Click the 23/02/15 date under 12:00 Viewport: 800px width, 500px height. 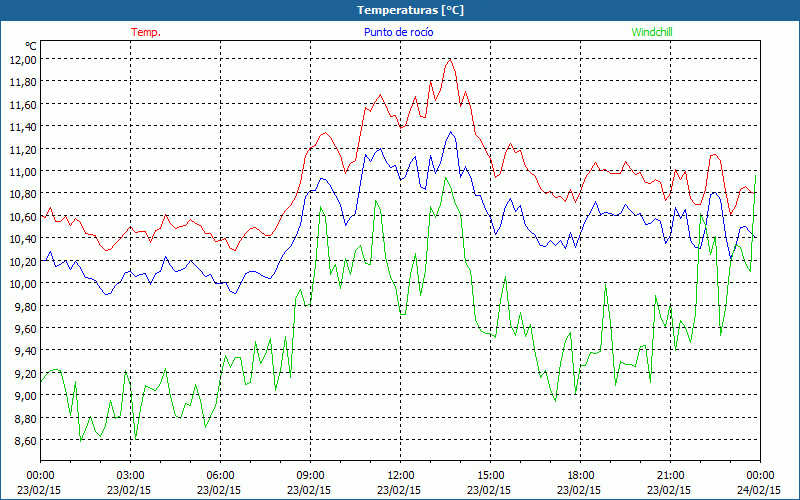[x=399, y=490]
